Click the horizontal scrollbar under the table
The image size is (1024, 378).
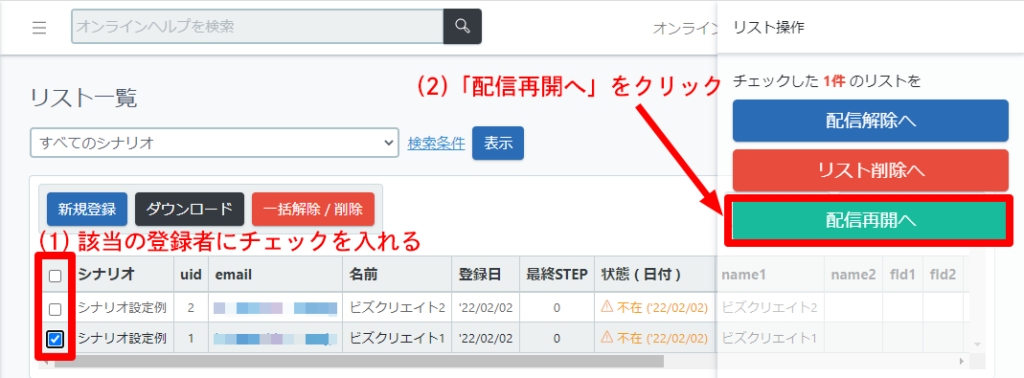click(359, 361)
